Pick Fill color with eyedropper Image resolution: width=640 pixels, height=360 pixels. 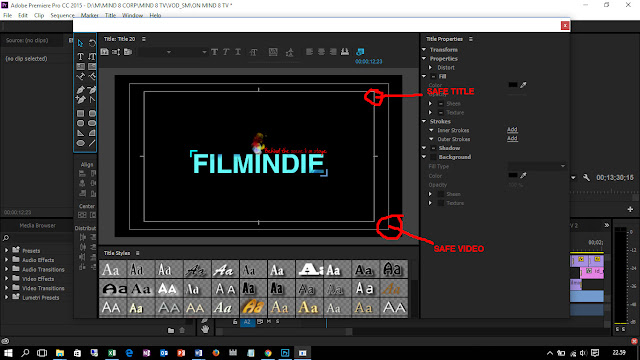coord(523,85)
